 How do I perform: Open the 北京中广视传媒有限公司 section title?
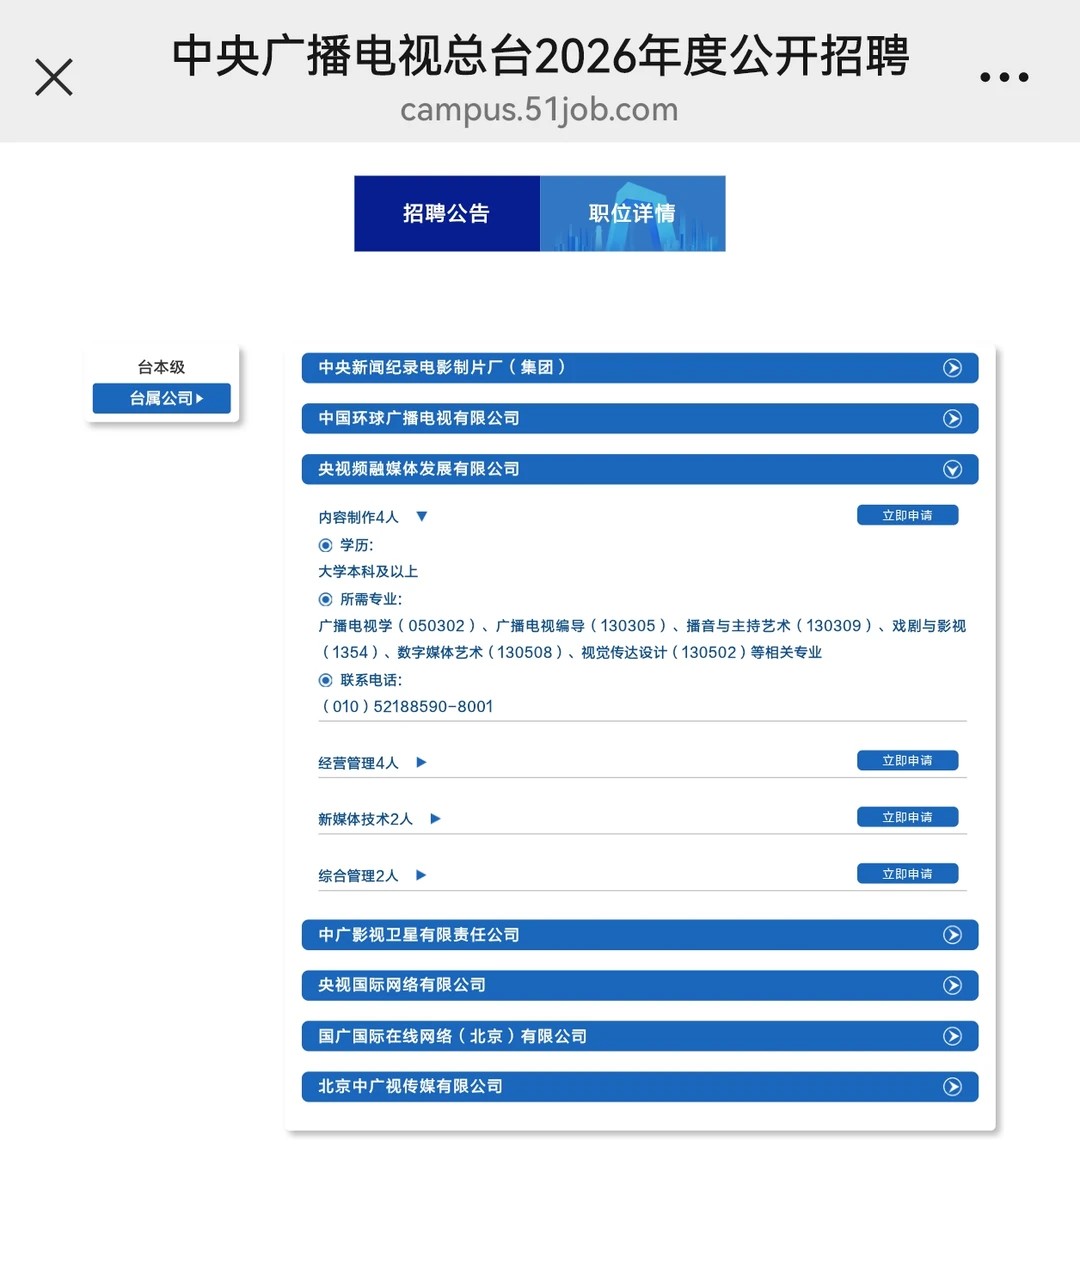[410, 1086]
